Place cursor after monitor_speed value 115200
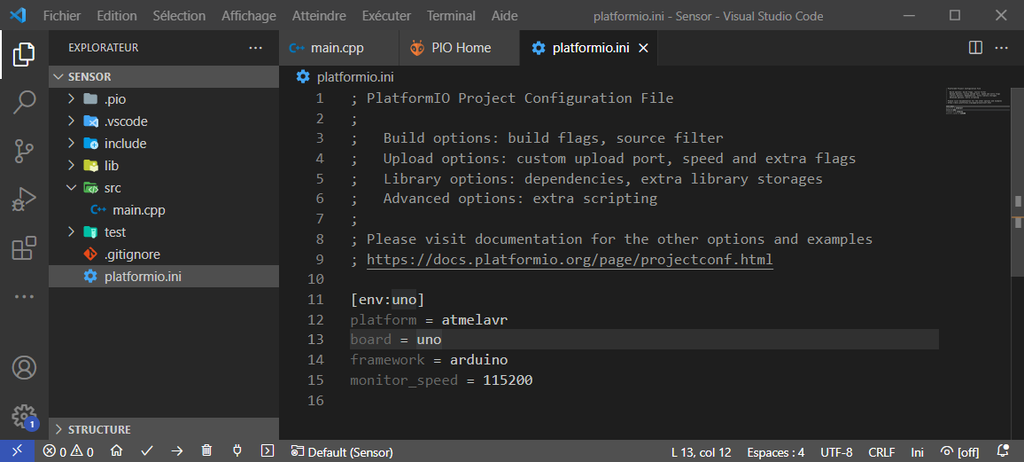The height and width of the screenshot is (462, 1024). coord(534,380)
